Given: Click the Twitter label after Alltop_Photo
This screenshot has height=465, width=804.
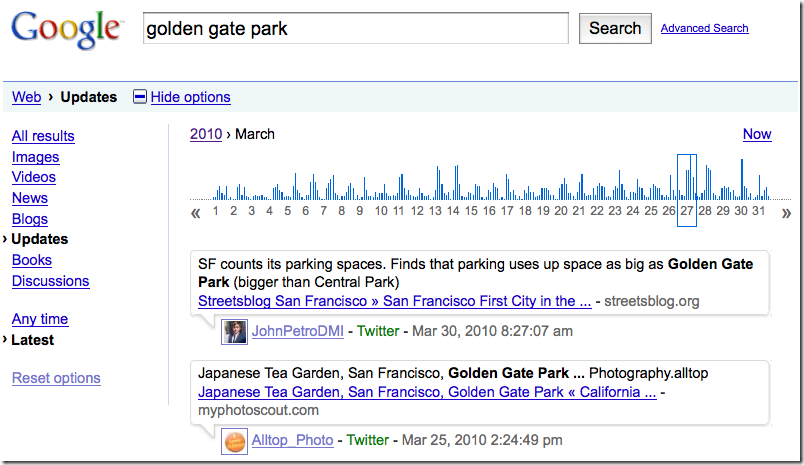Looking at the screenshot, I should coord(368,440).
